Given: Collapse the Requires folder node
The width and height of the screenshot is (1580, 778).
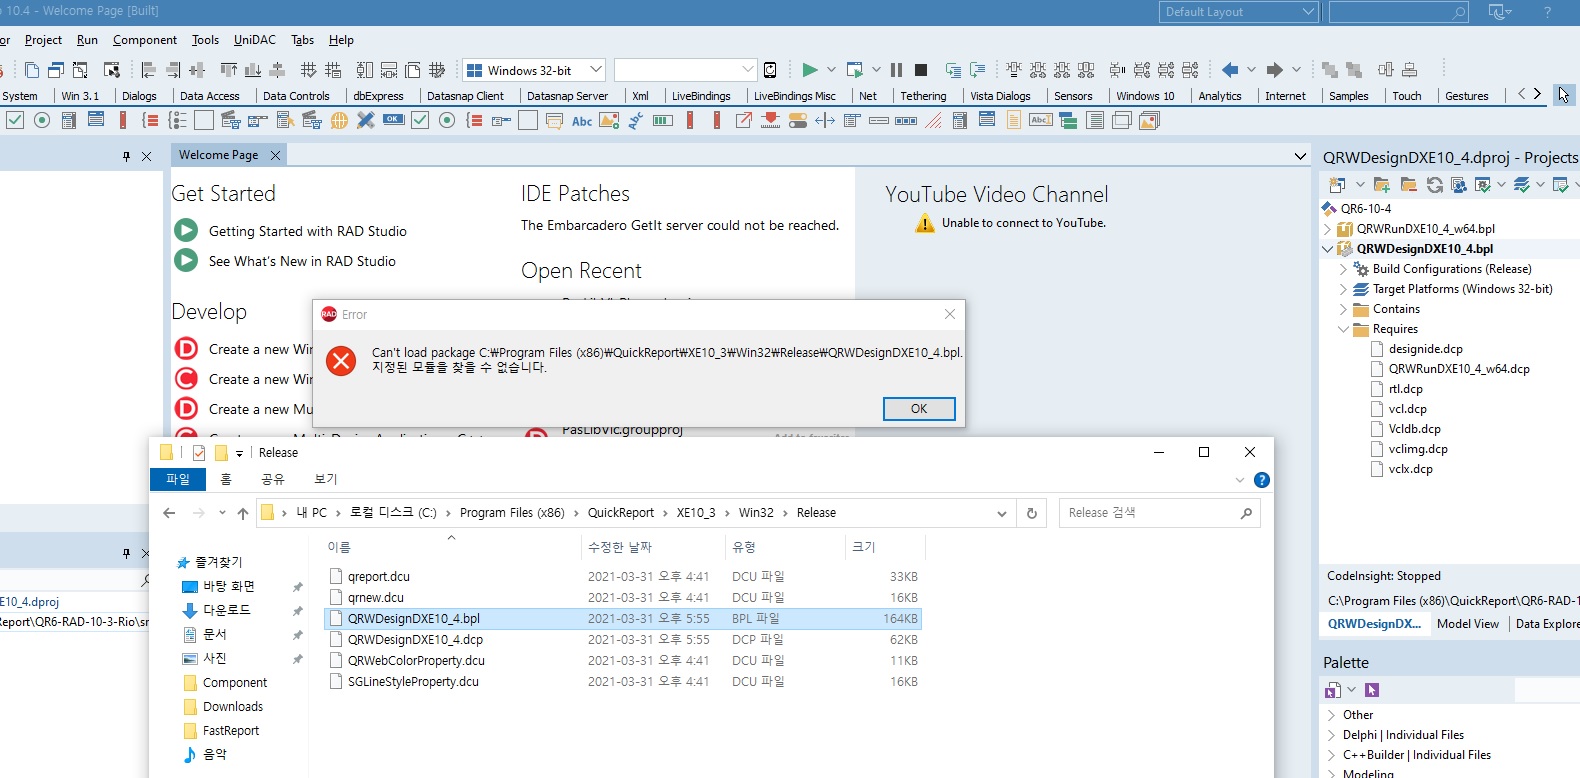Looking at the screenshot, I should [1343, 329].
